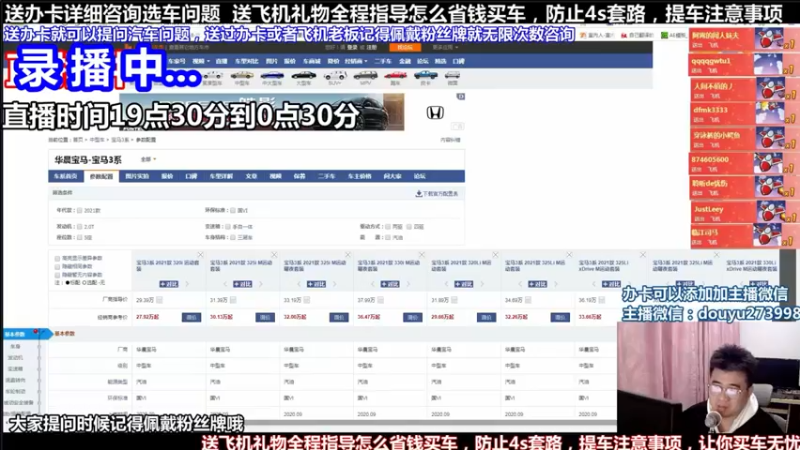The width and height of the screenshot is (800, 450).
Task: Remove the 37.99万 model column with X
Action: pos(422,255)
